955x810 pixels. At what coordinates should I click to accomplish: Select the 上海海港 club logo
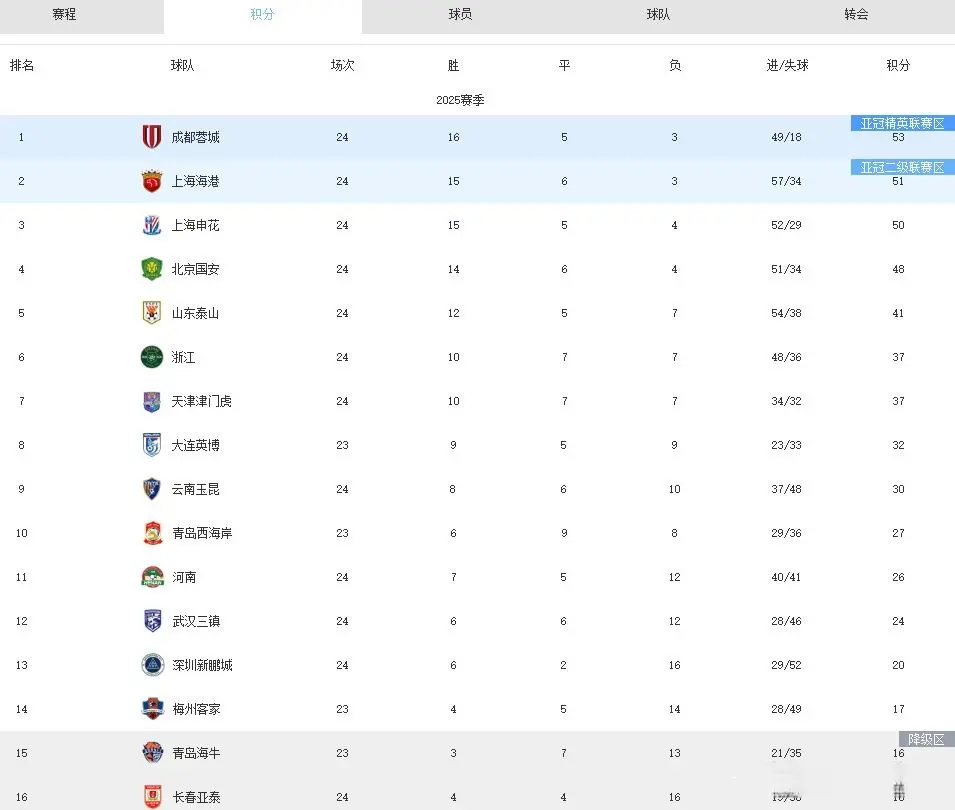click(x=150, y=181)
